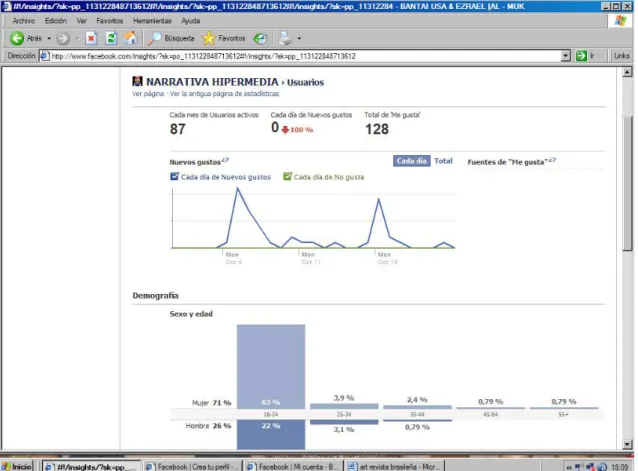Expand the address bar dropdown arrow
This screenshot has height=471, width=638.
(x=566, y=56)
